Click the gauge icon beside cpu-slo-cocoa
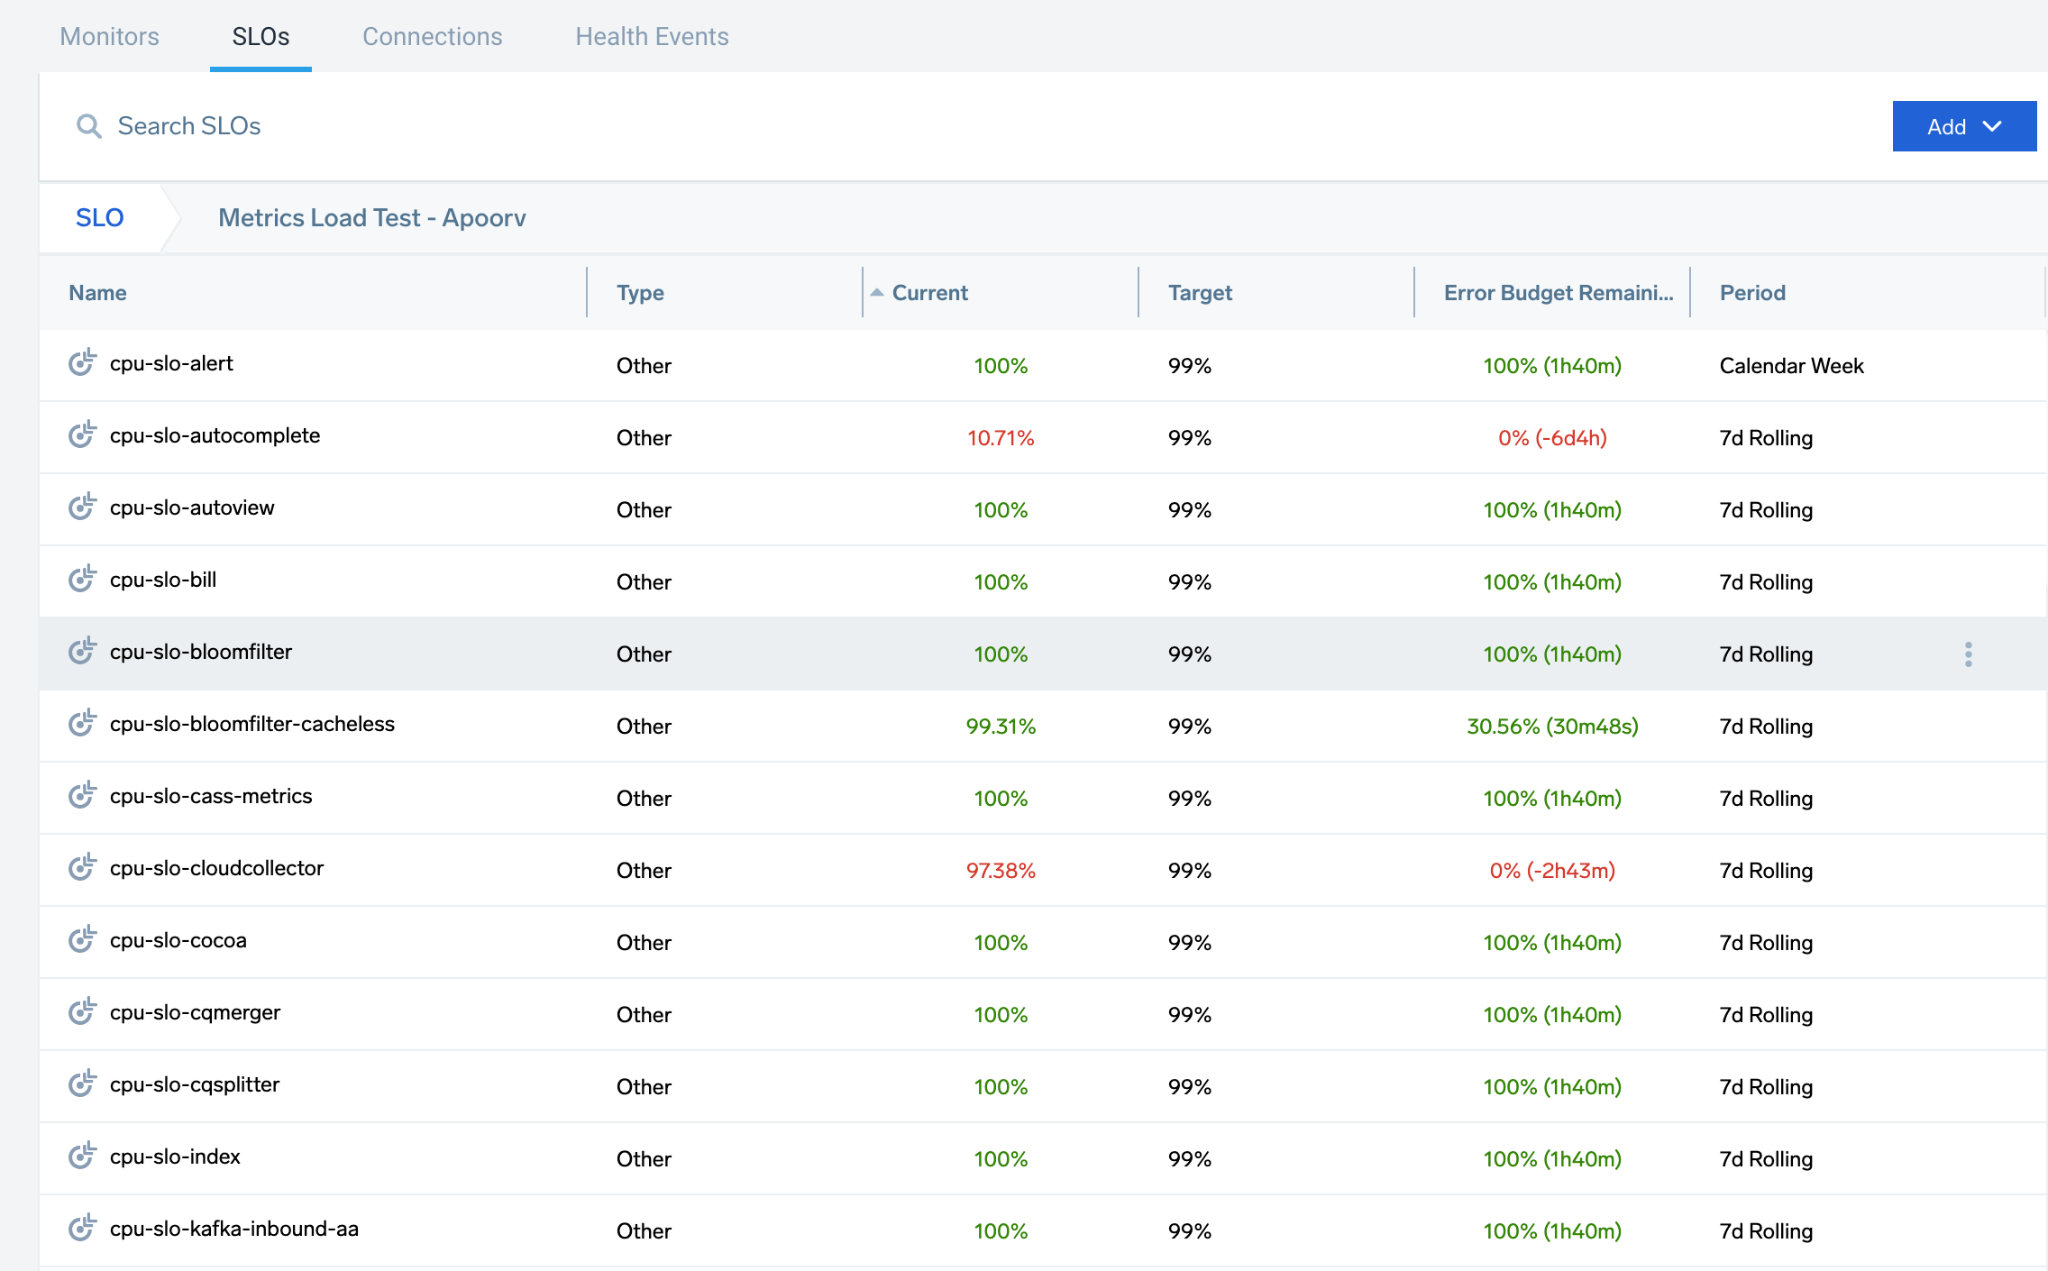Viewport: 2048px width, 1271px height. (x=84, y=939)
